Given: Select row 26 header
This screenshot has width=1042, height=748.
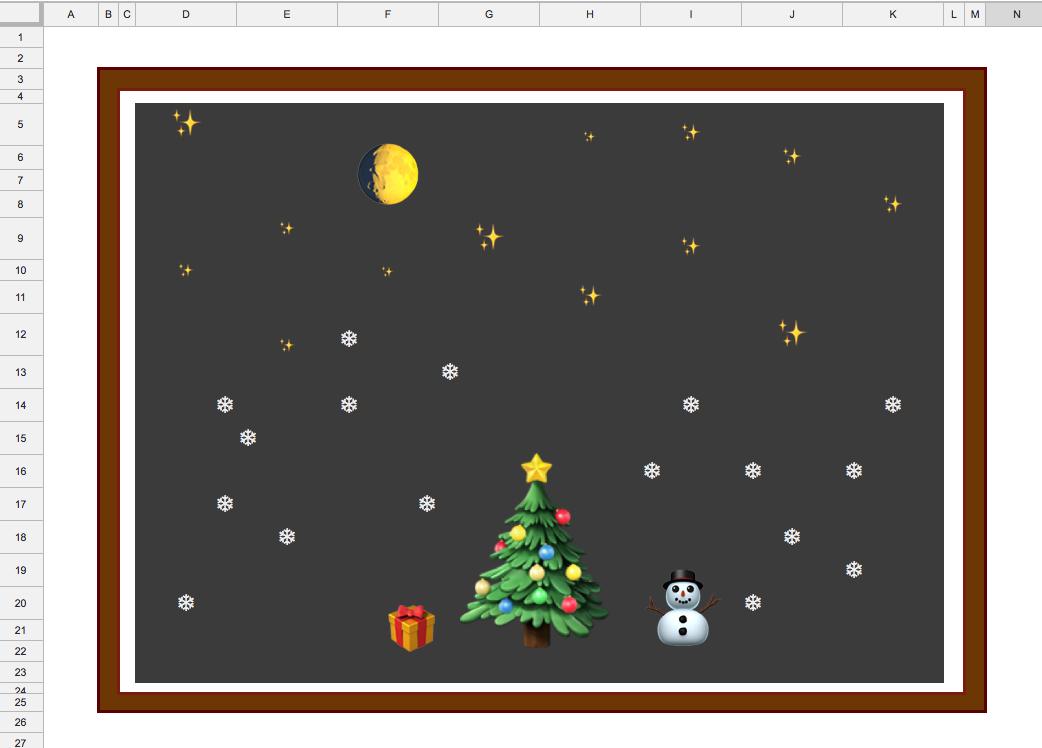Looking at the screenshot, I should coord(21,722).
